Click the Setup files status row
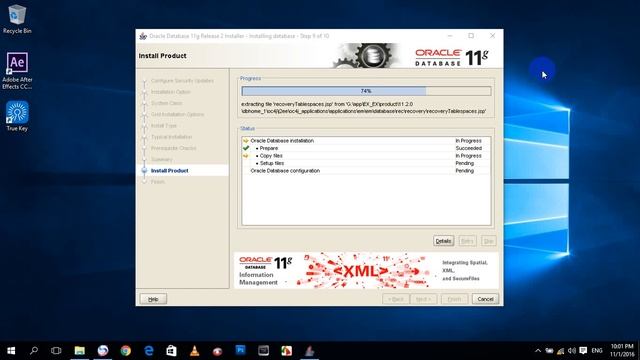 coord(366,163)
